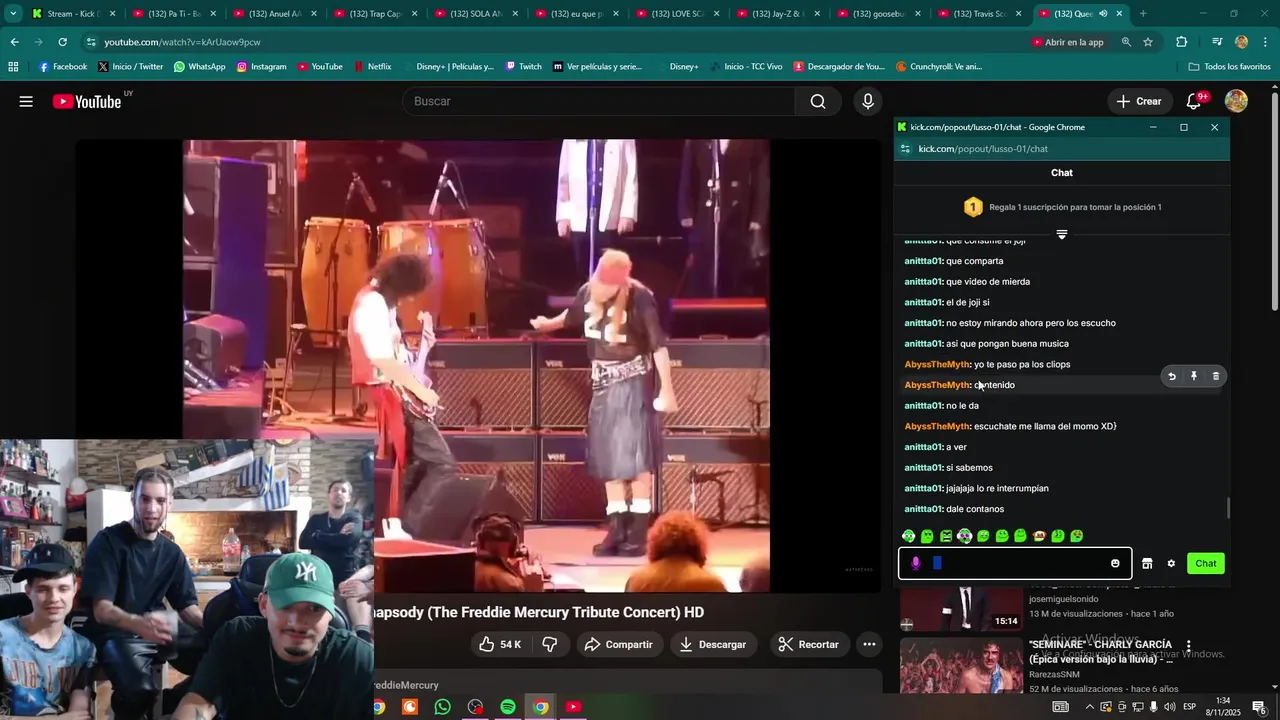This screenshot has height=720, width=1280.
Task: Open Chrome tab search dropdown
Action: (x=13, y=14)
